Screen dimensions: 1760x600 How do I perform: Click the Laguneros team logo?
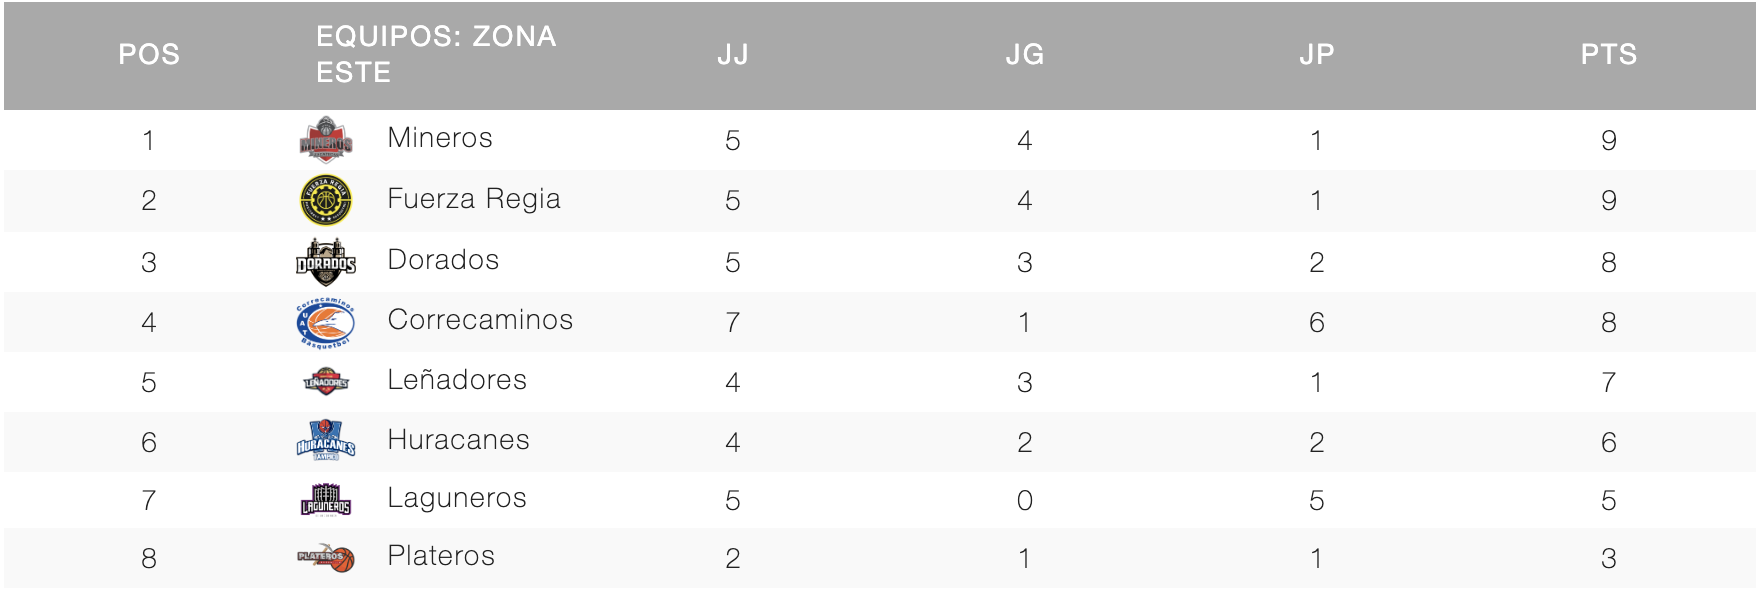[326, 499]
